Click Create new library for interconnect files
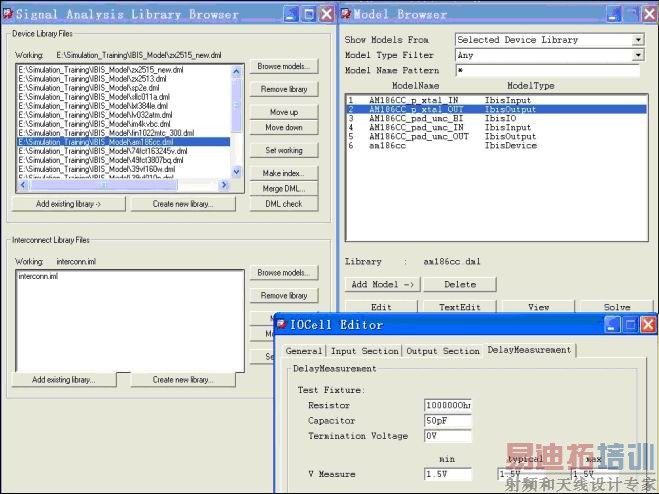The width and height of the screenshot is (659, 494). tap(183, 380)
